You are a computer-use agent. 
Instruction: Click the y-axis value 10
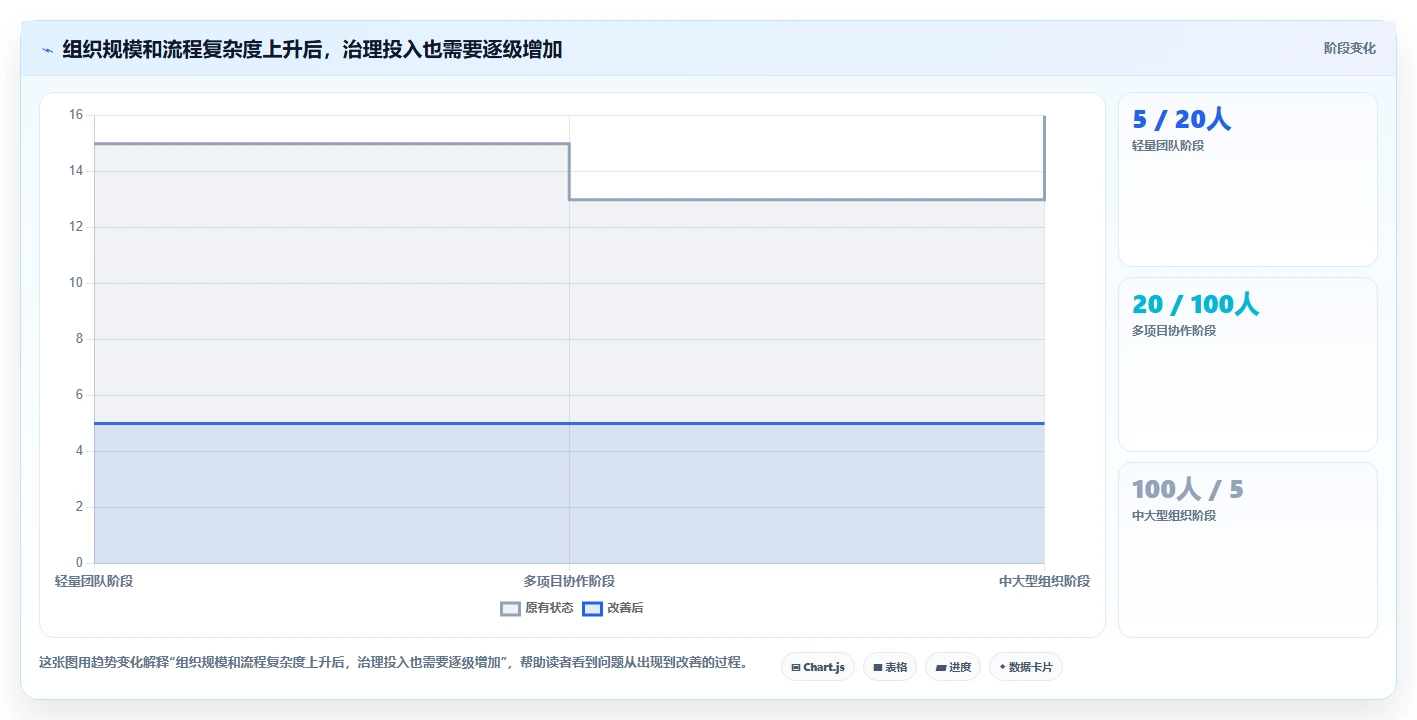76,283
